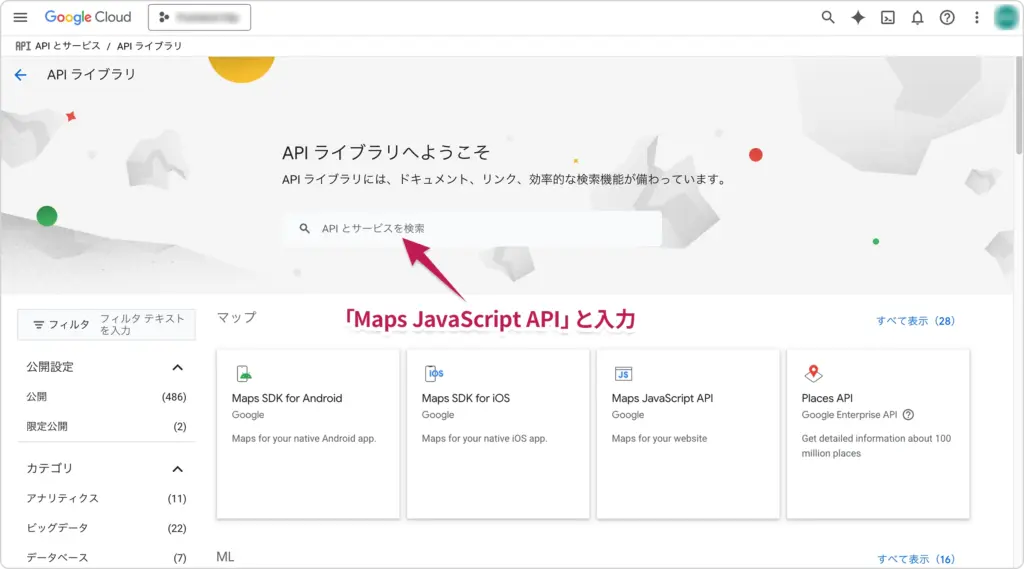Collapse the 公開設定 section
Image resolution: width=1024 pixels, height=569 pixels.
coord(177,367)
